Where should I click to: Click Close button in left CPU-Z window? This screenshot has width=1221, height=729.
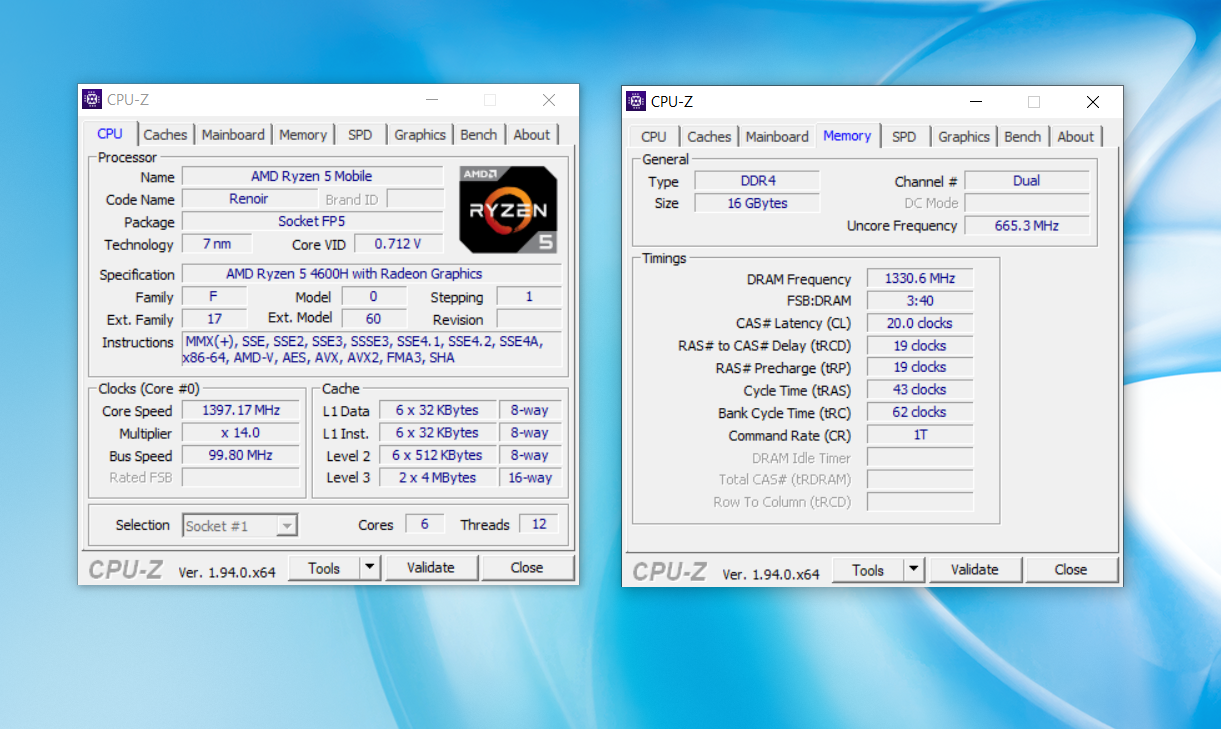point(527,568)
